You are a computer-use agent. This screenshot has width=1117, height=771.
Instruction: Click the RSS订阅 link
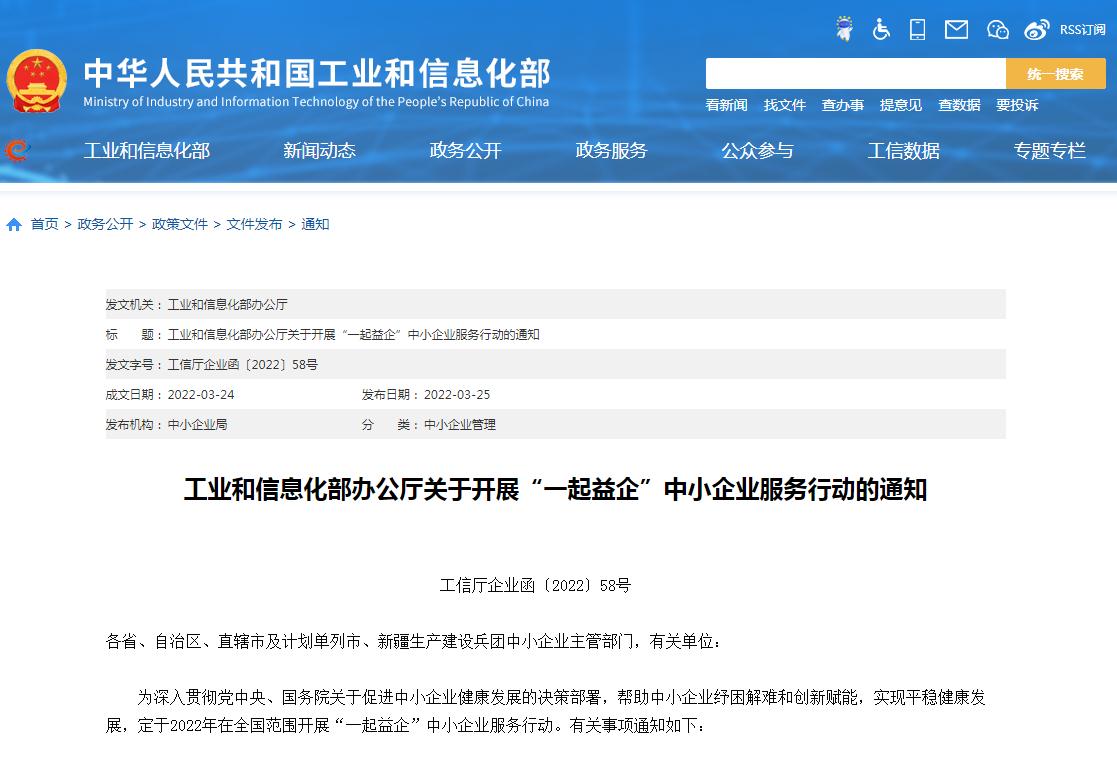click(1082, 30)
